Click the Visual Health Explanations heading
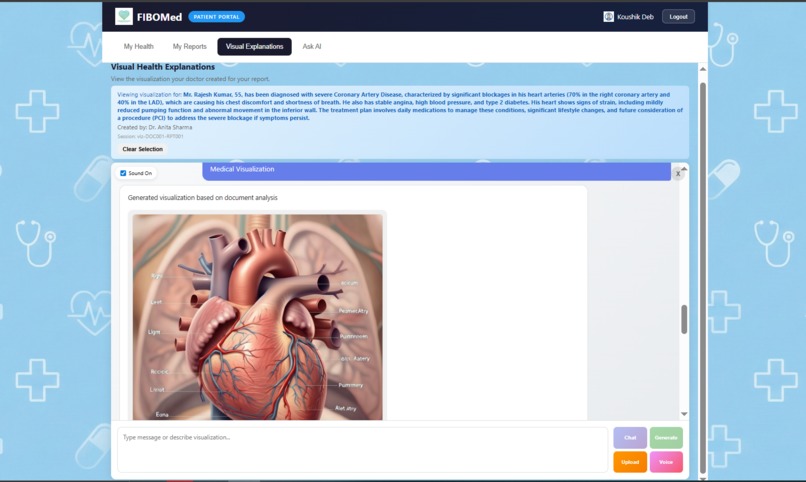Viewport: 806px width, 482px height. [x=163, y=67]
